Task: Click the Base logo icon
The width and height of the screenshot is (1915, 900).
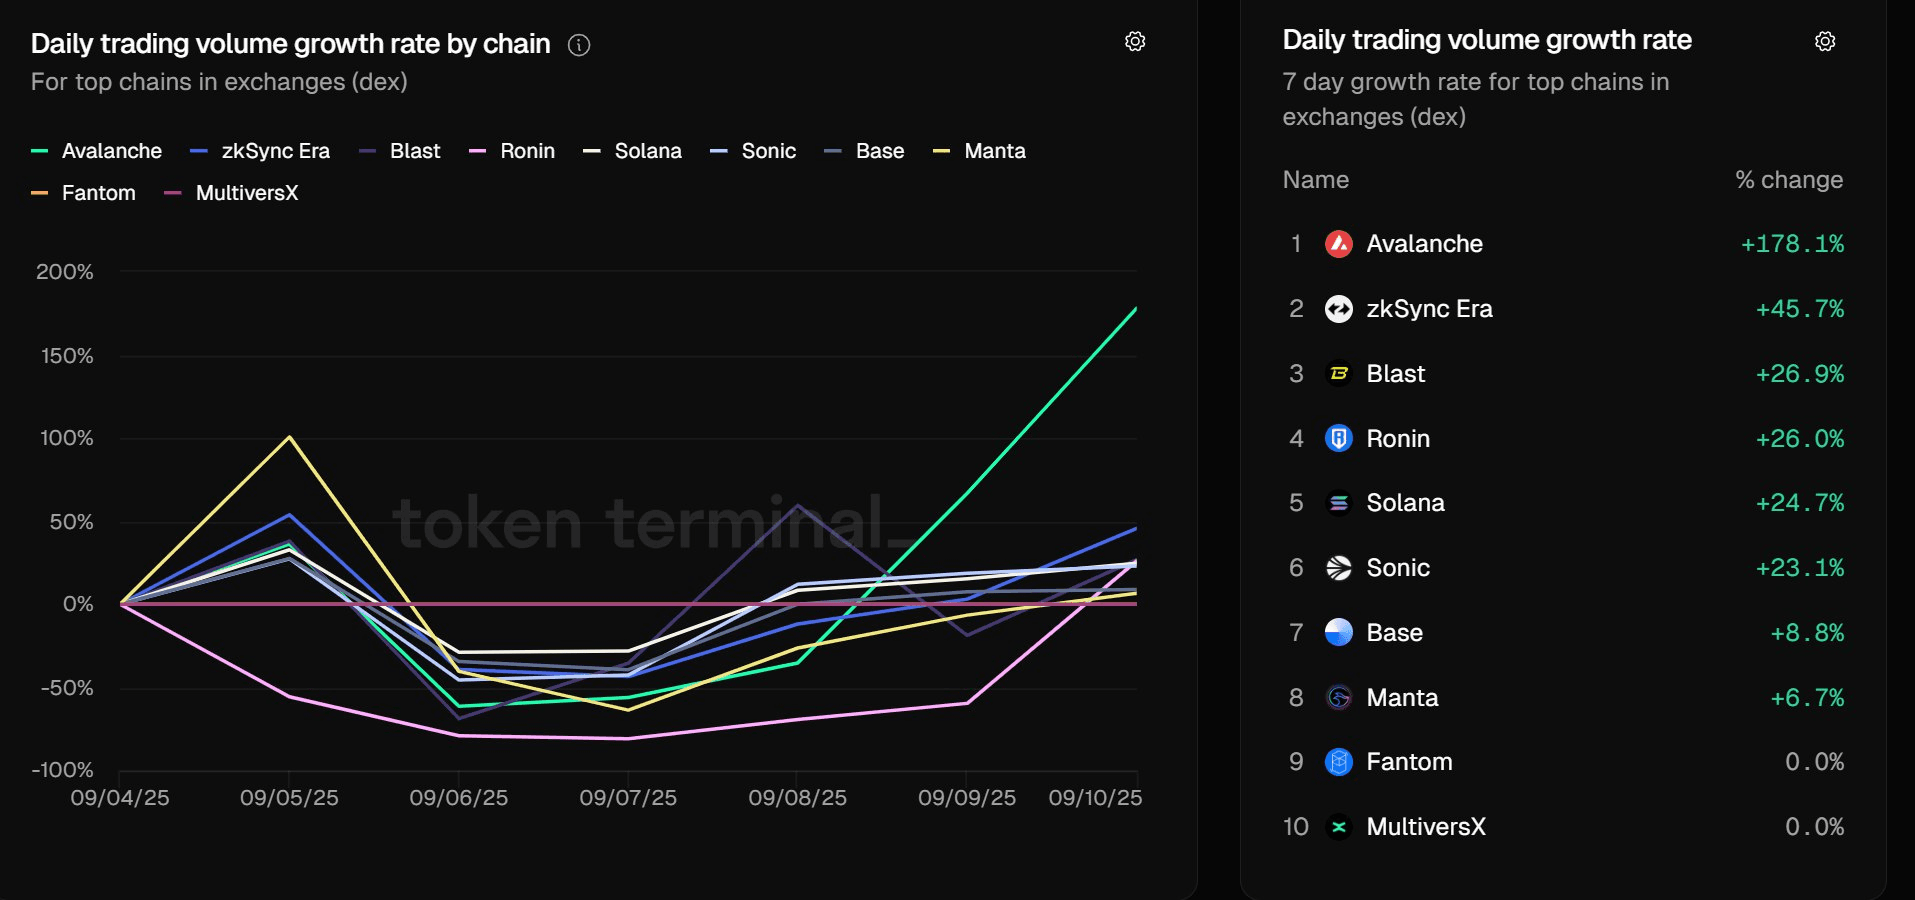Action: click(x=1339, y=632)
